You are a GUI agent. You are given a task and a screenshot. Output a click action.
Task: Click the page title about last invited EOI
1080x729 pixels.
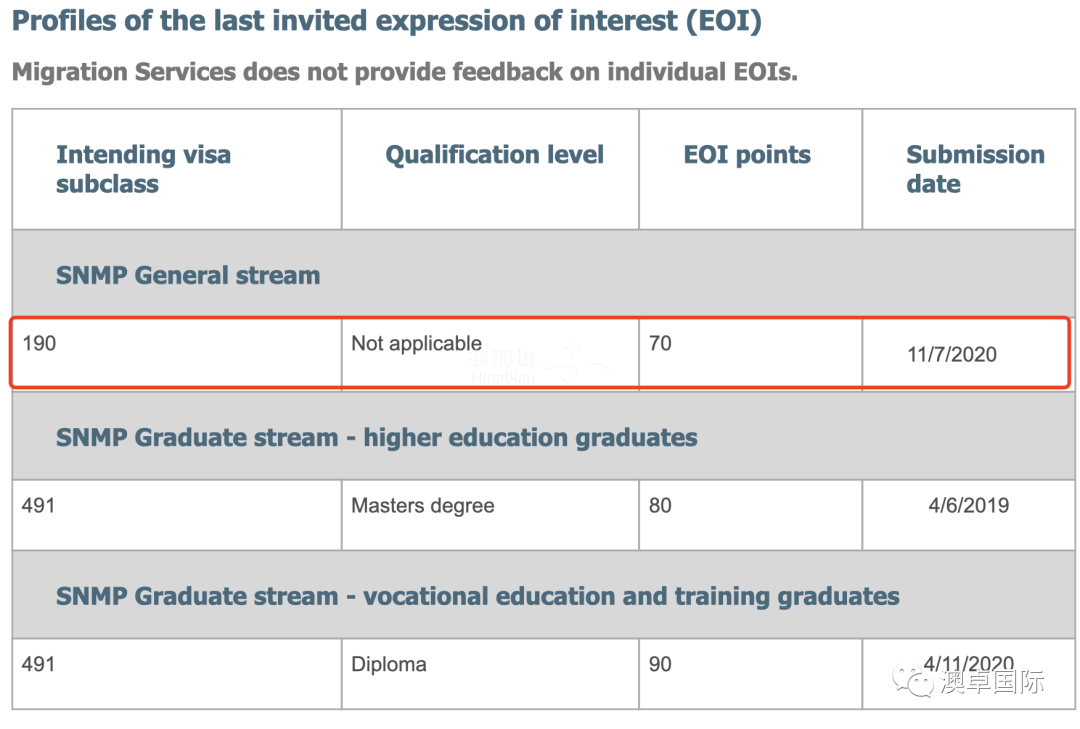pyautogui.click(x=387, y=21)
